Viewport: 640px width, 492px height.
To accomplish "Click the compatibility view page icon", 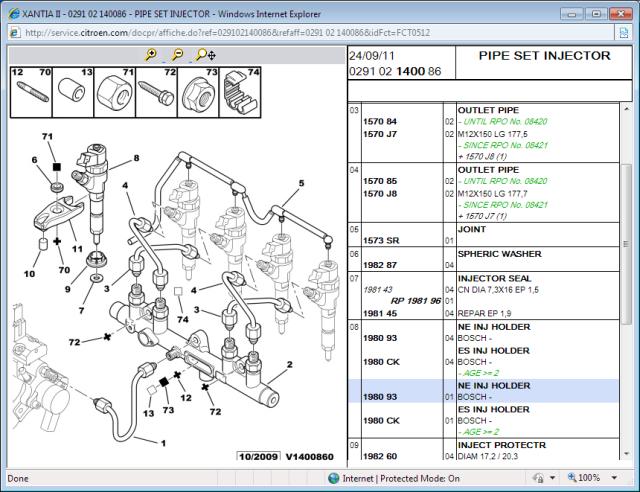I will coord(623,33).
